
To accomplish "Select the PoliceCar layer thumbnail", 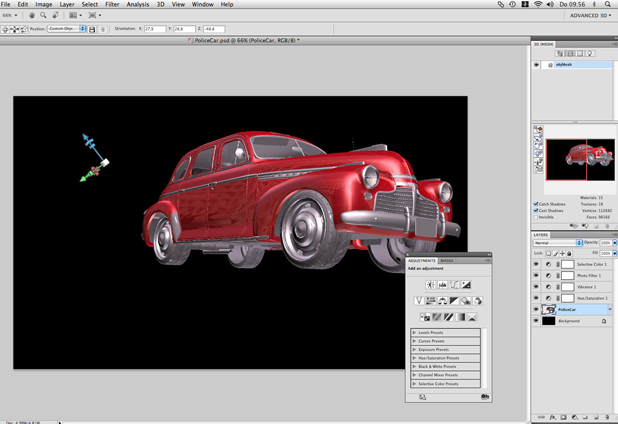I will (549, 310).
